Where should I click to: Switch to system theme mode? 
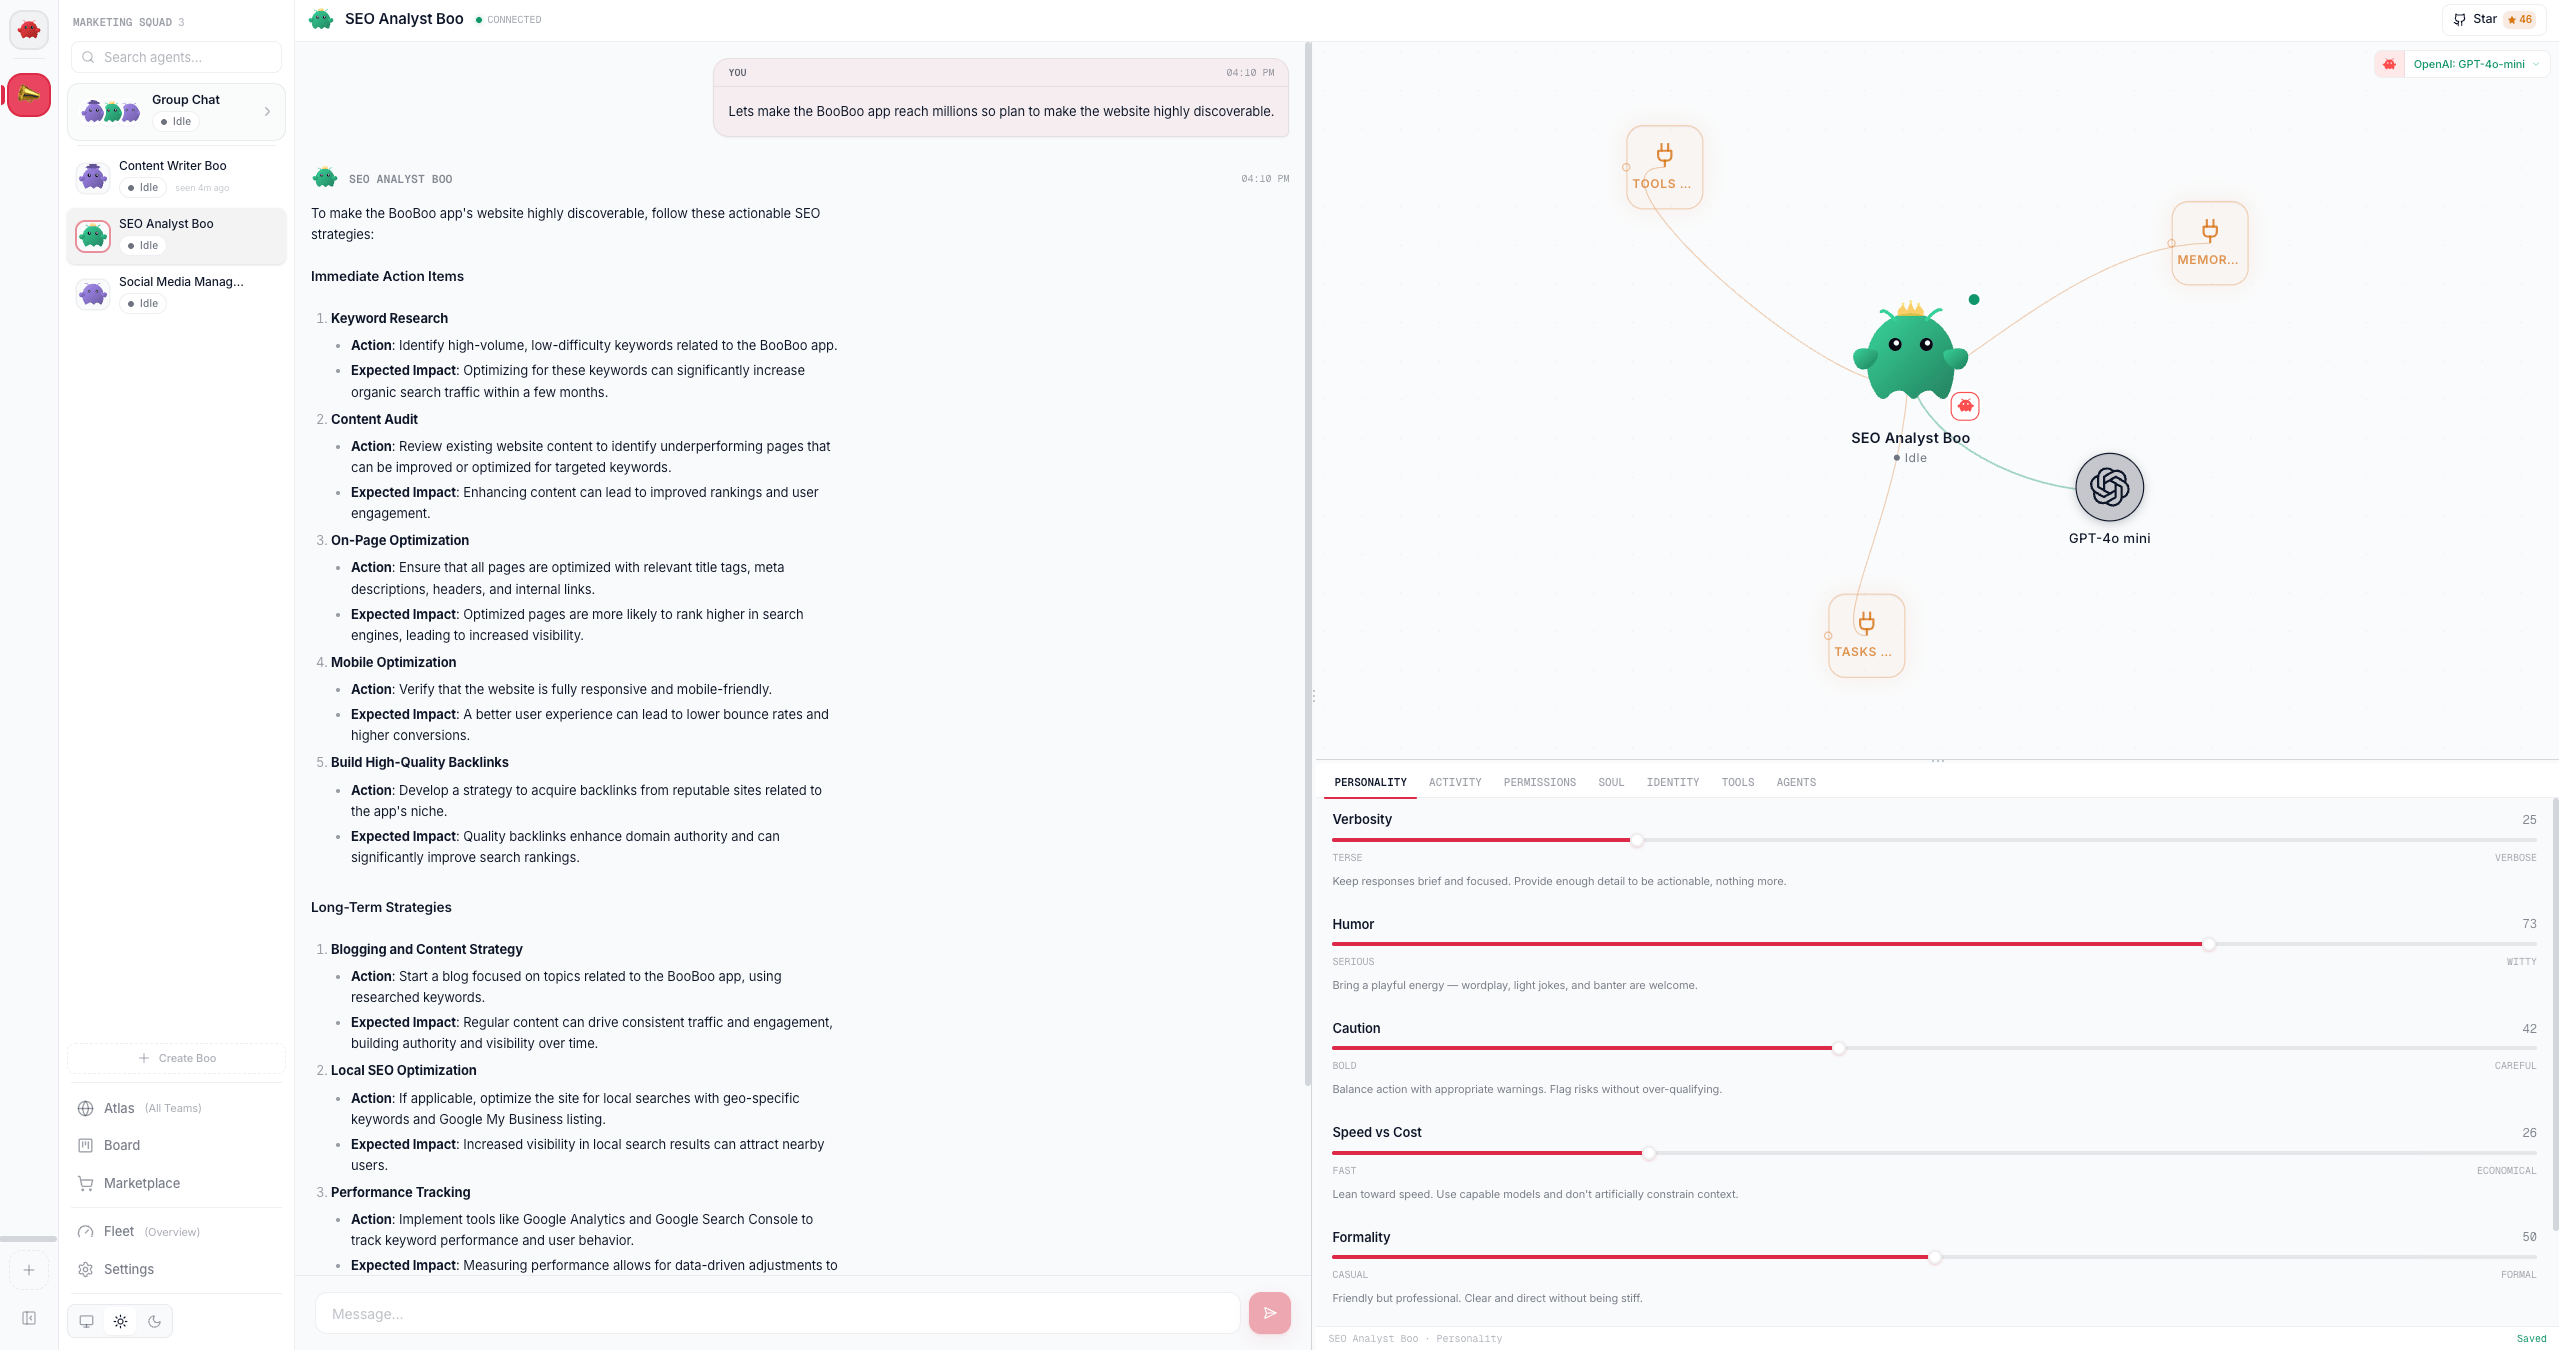[x=87, y=1321]
